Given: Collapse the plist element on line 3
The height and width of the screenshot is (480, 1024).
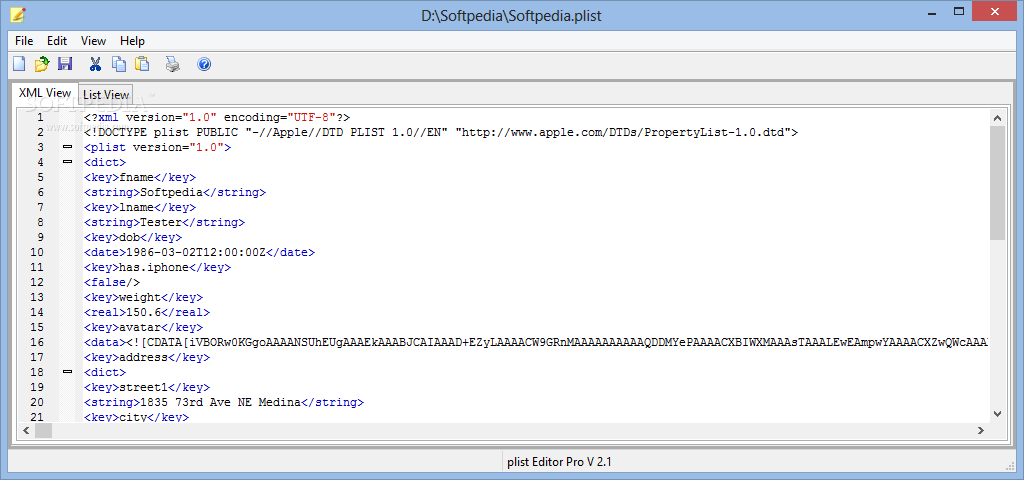Looking at the screenshot, I should pyautogui.click(x=67, y=147).
